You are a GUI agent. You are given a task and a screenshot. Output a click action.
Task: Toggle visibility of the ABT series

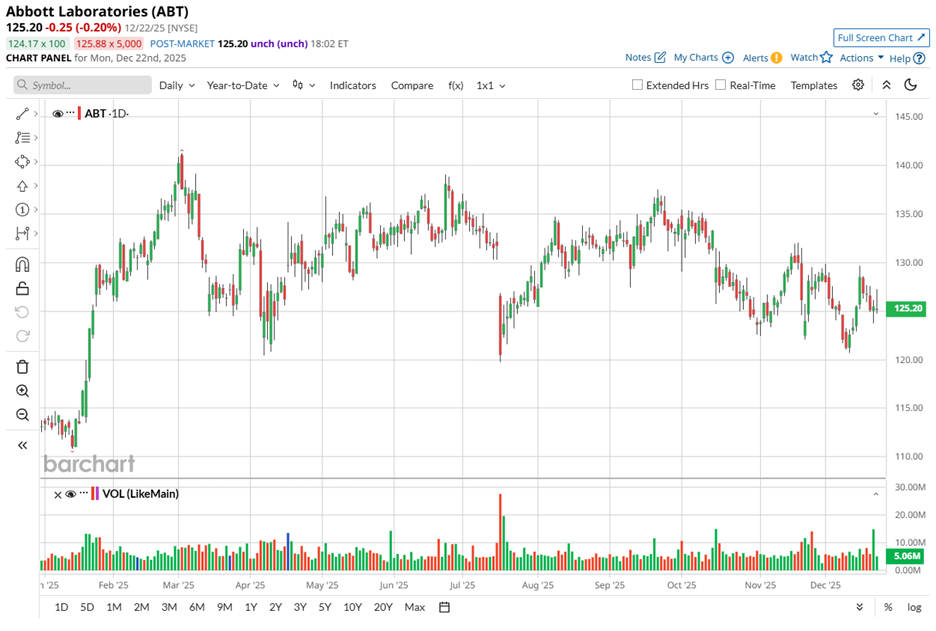pyautogui.click(x=58, y=113)
